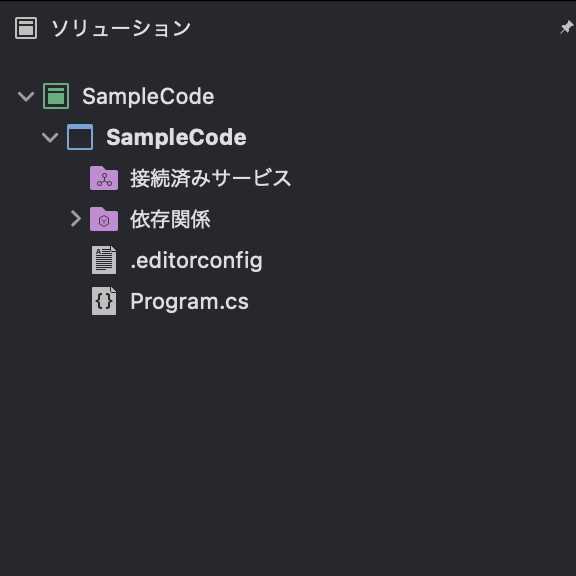576x576 pixels.
Task: Click the .editorconfig text file icon
Action: coord(104,260)
